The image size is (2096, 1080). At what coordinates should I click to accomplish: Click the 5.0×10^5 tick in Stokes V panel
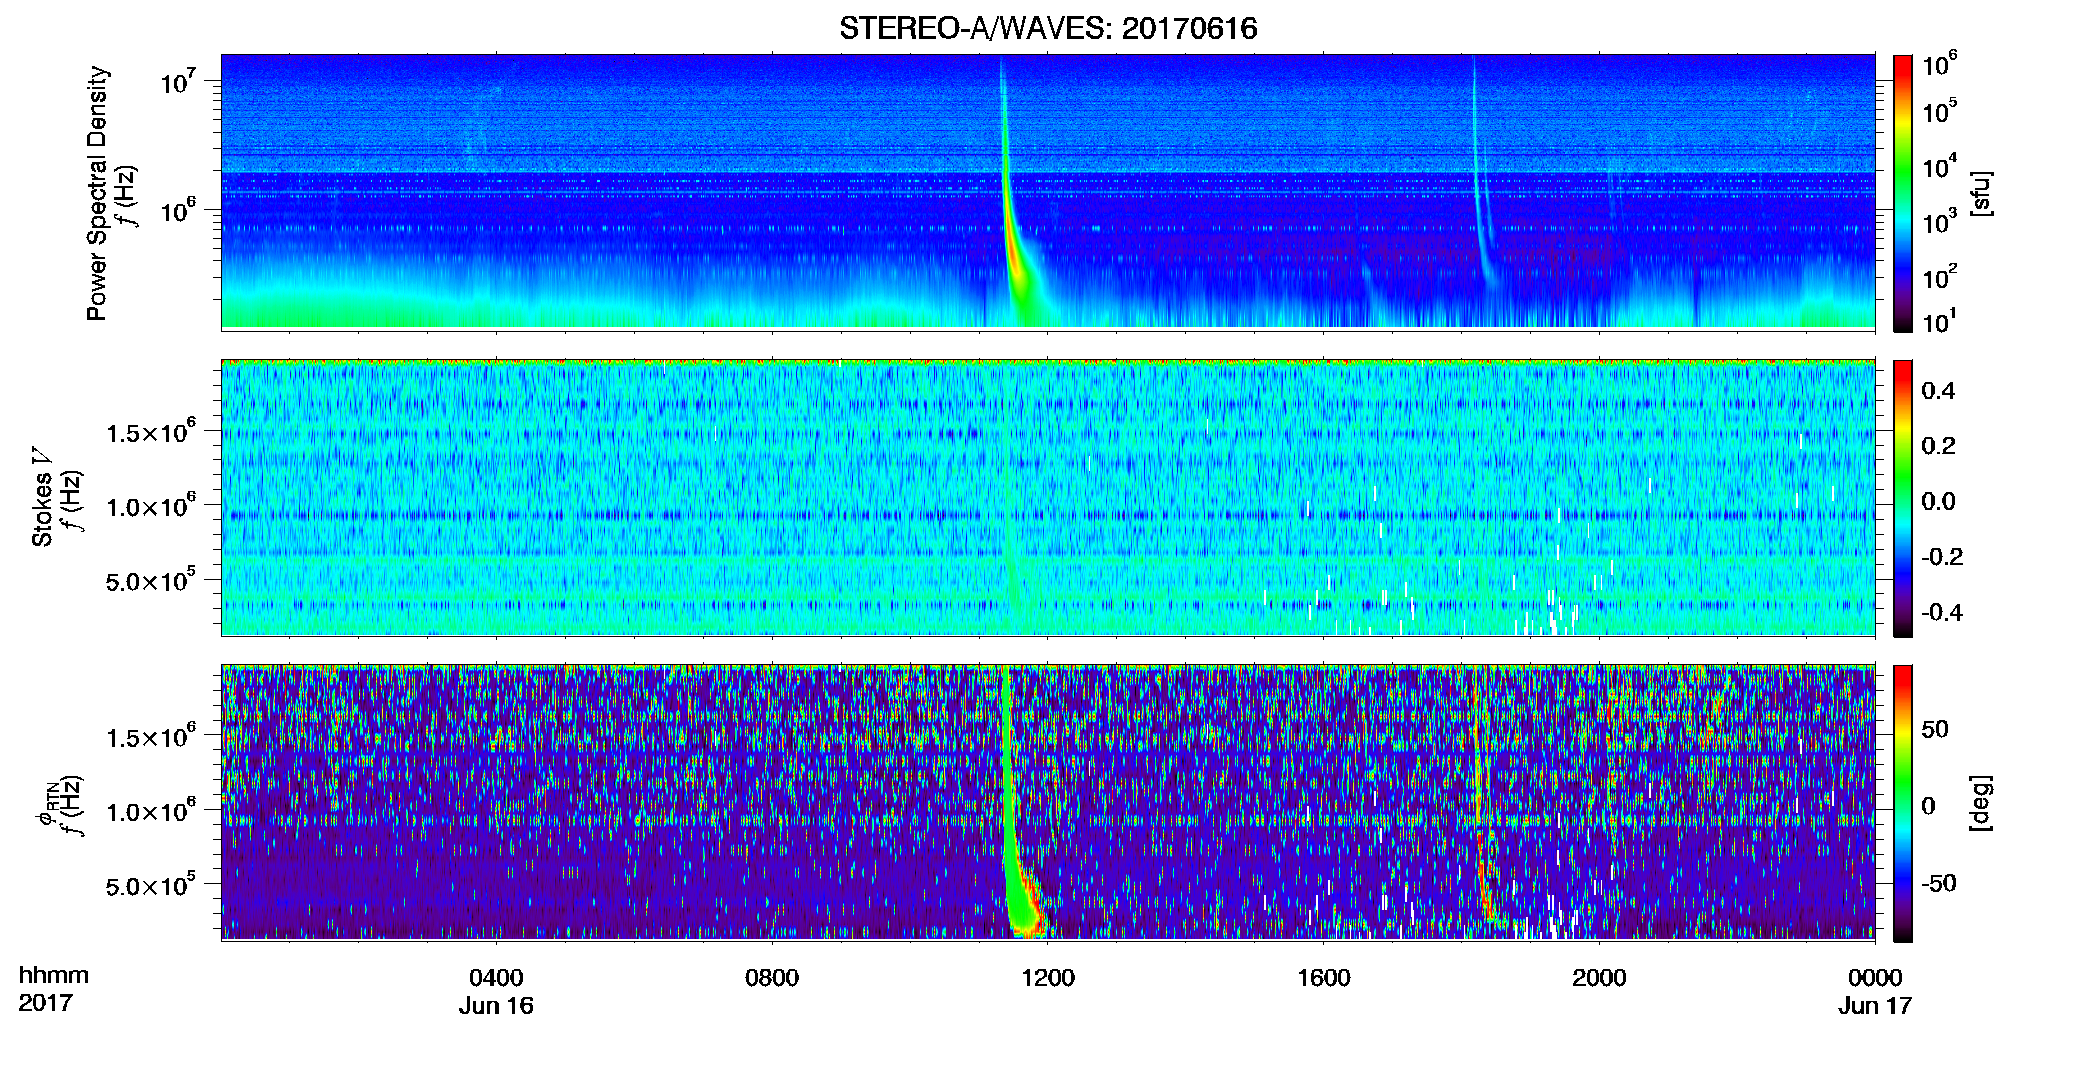pyautogui.click(x=151, y=580)
